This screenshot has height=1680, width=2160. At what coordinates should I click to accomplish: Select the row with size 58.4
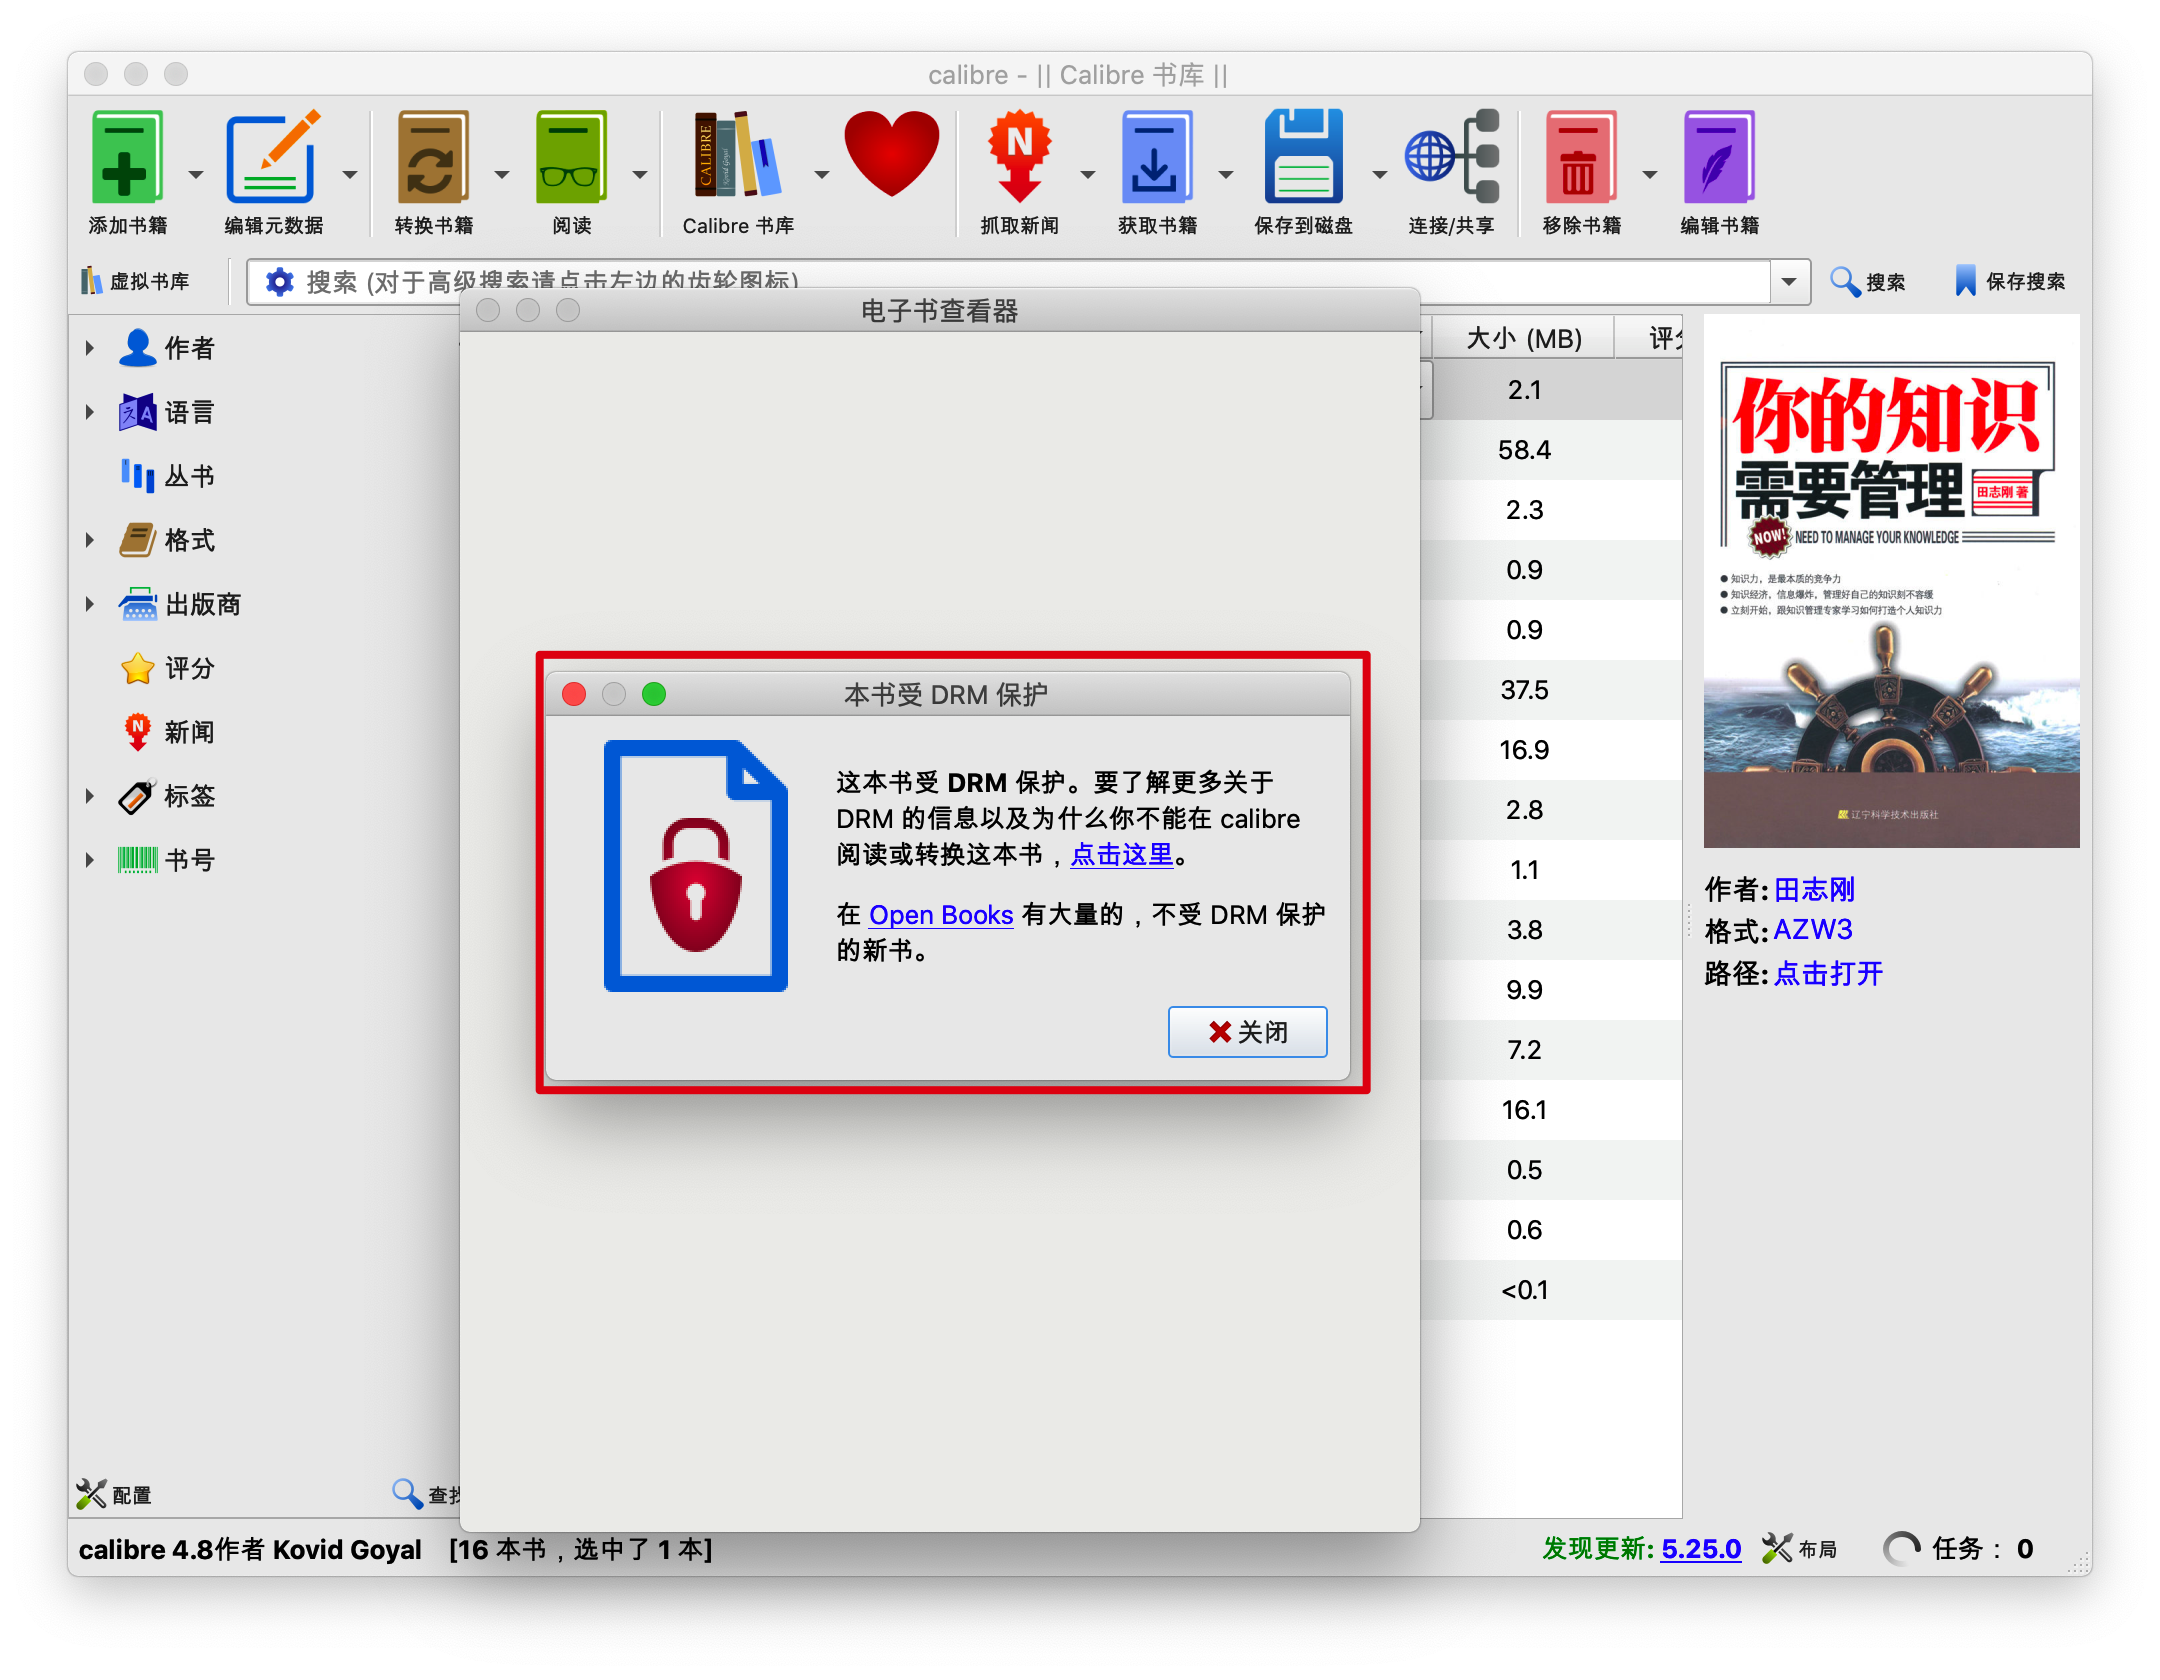coord(1551,450)
